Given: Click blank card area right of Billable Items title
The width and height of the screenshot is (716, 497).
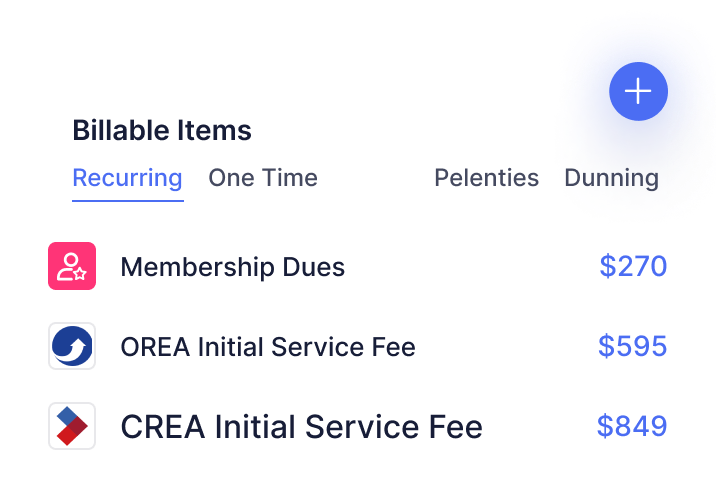Looking at the screenshot, I should click(420, 130).
